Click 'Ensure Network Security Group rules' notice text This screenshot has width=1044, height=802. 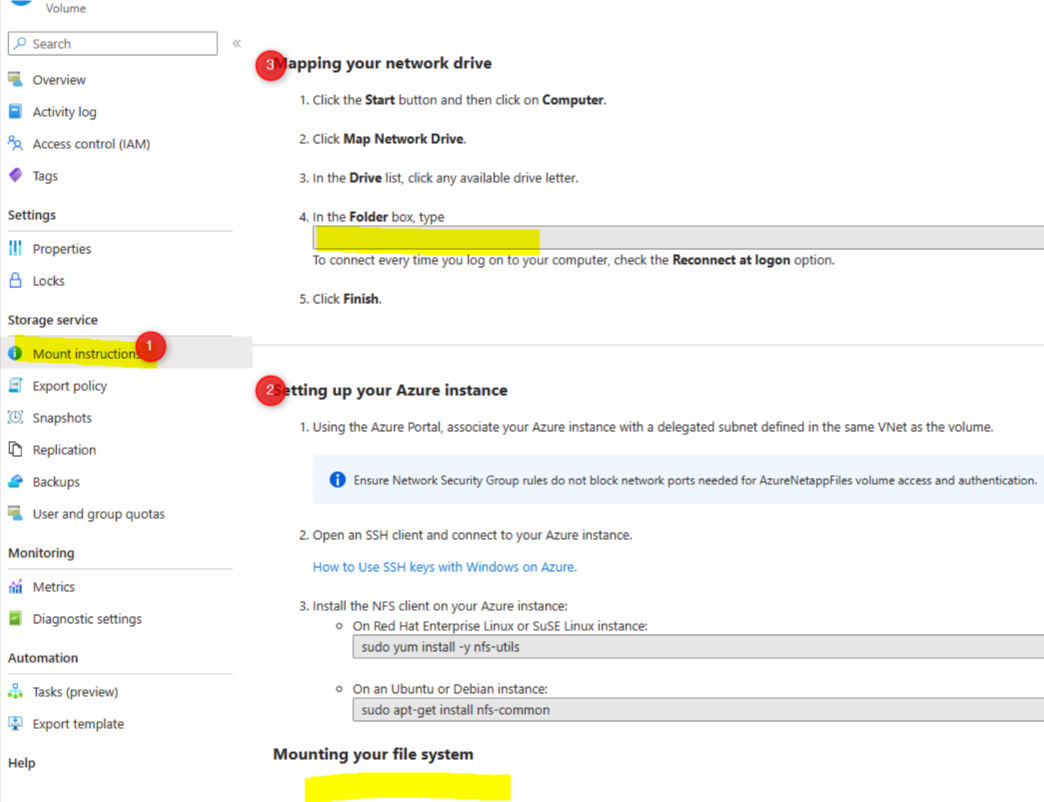[x=695, y=480]
